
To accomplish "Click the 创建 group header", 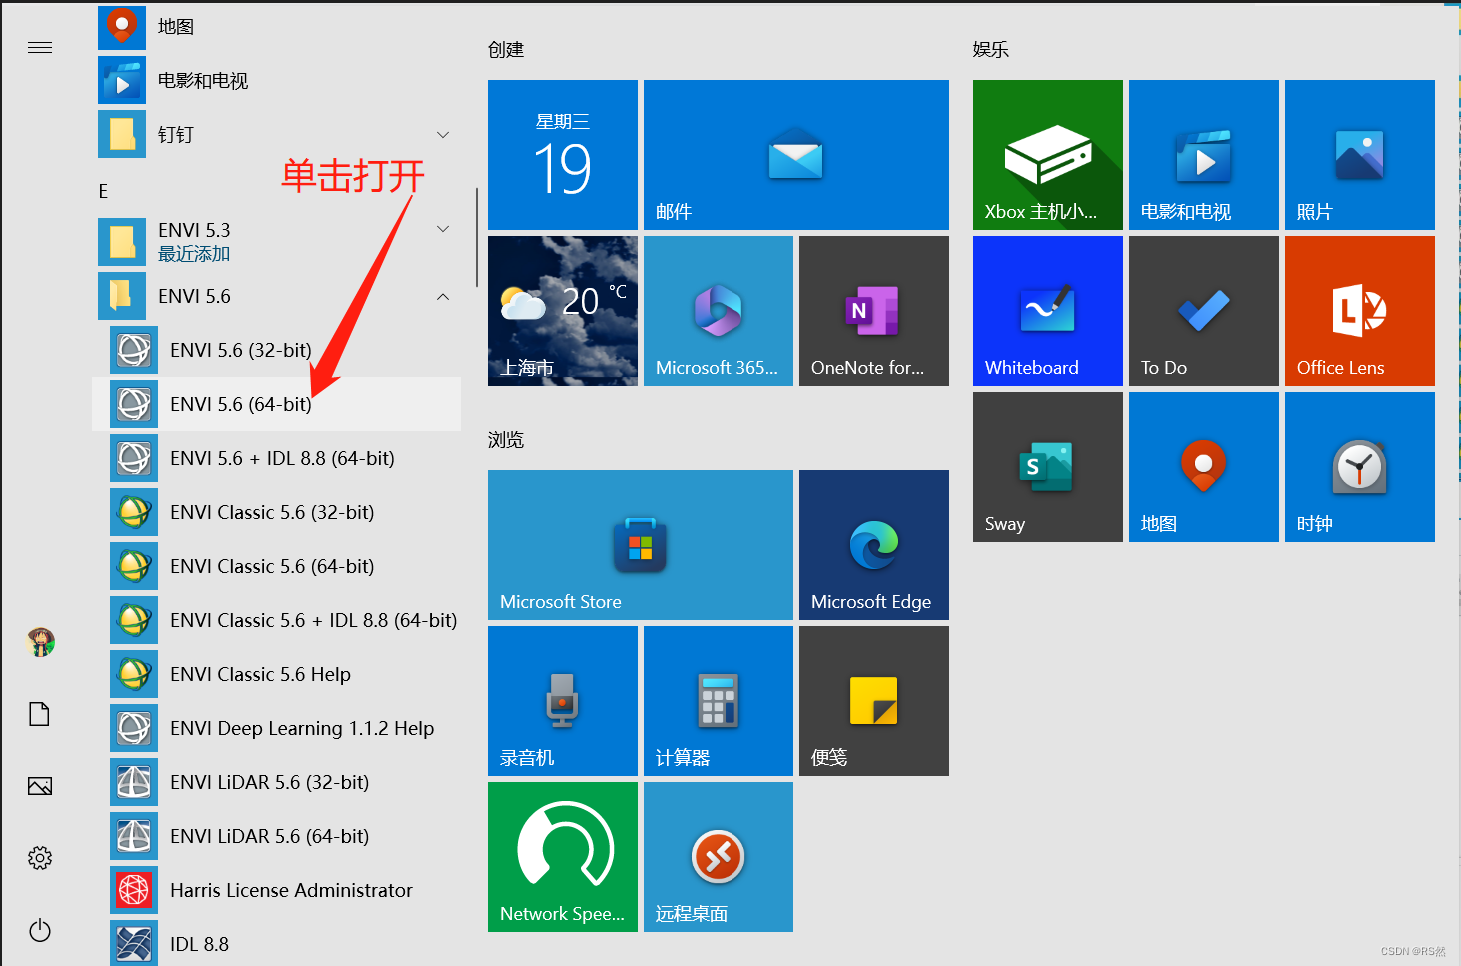I will [x=506, y=50].
